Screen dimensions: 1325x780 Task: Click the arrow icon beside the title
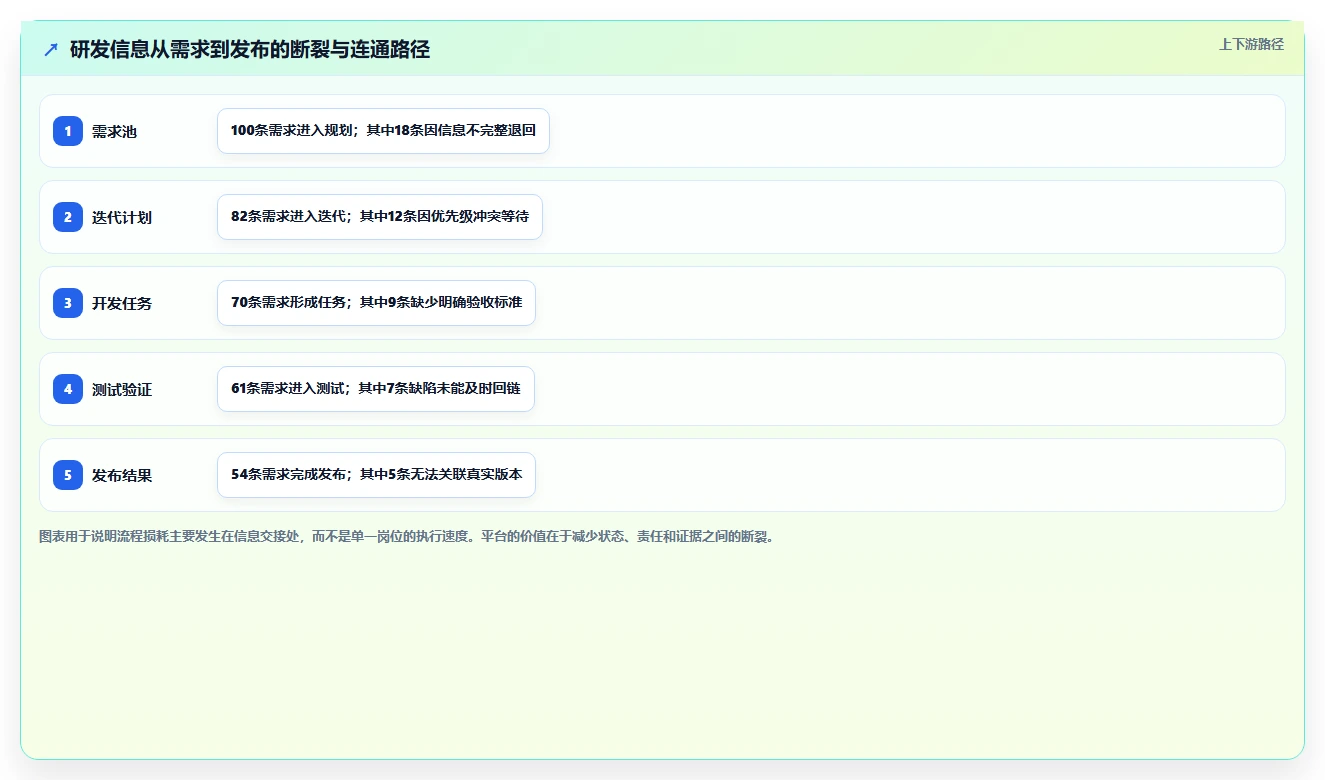point(51,49)
